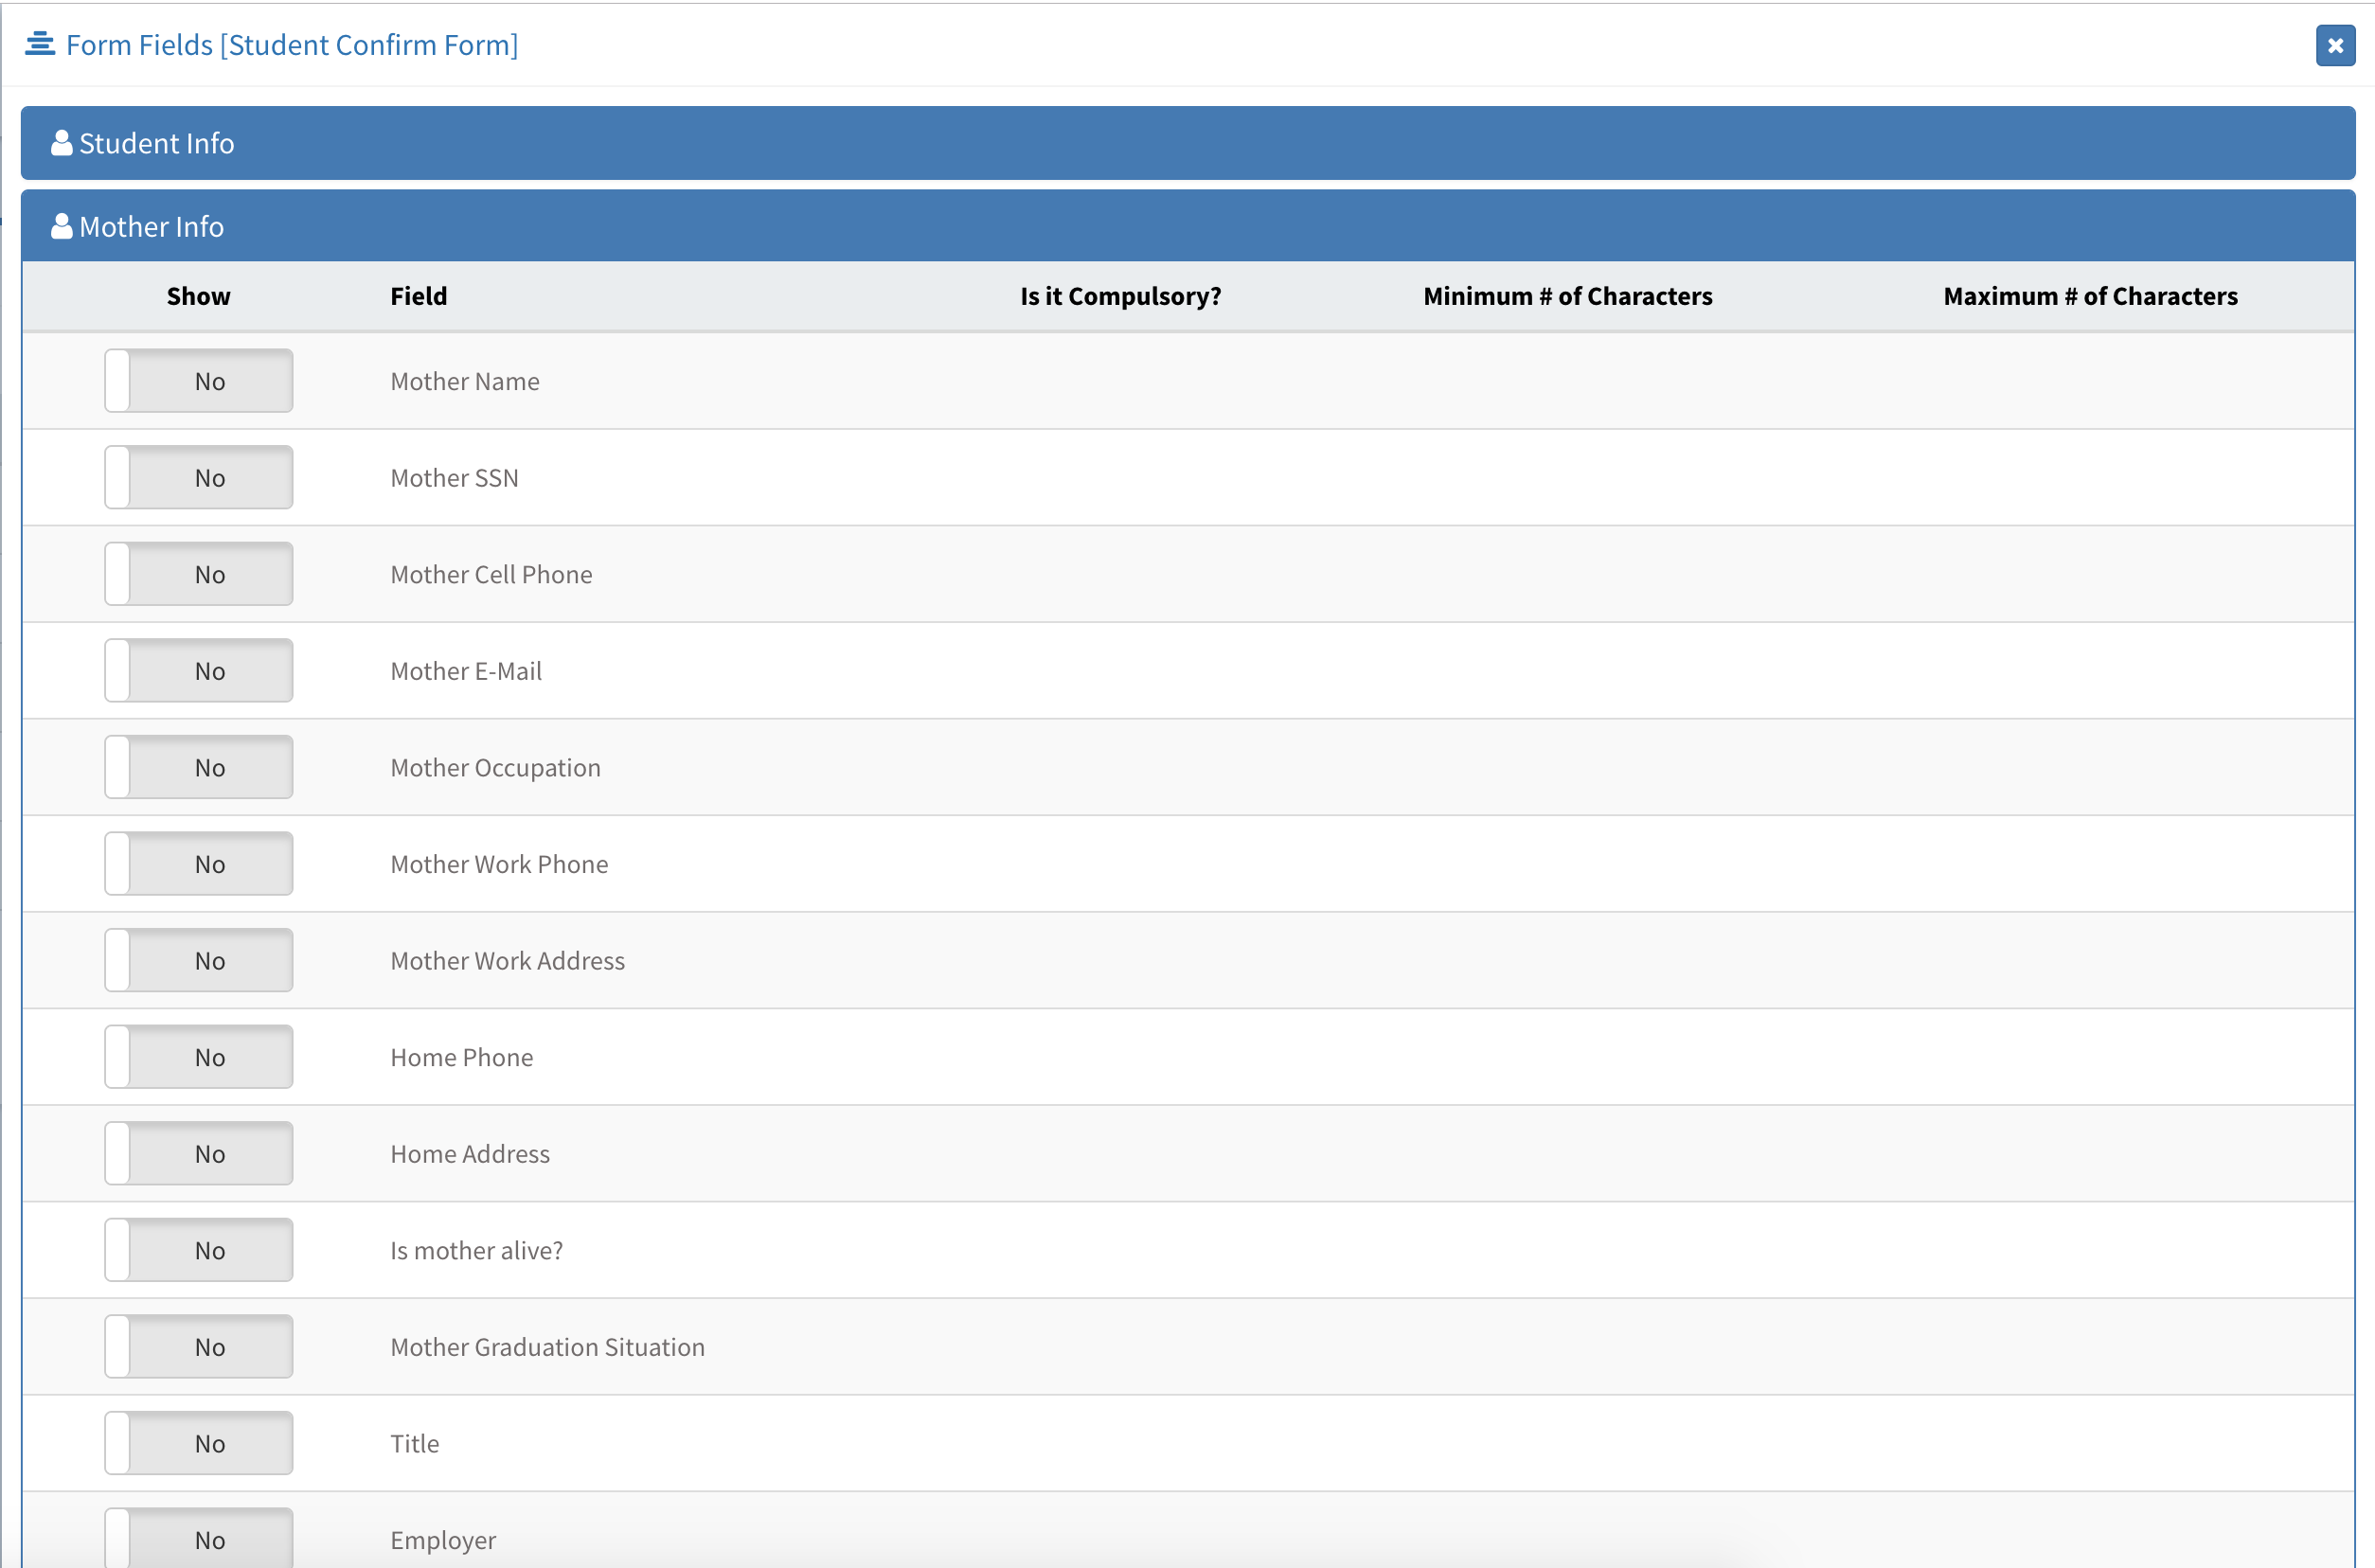Turn on Show for Mother Occupation
The height and width of the screenshot is (1568, 2375).
coord(199,767)
